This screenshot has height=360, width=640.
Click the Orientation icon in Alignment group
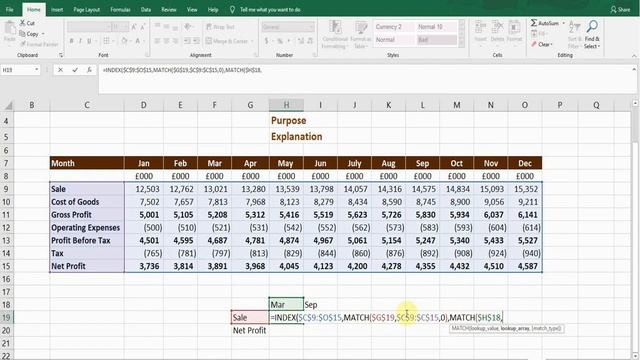point(188,27)
